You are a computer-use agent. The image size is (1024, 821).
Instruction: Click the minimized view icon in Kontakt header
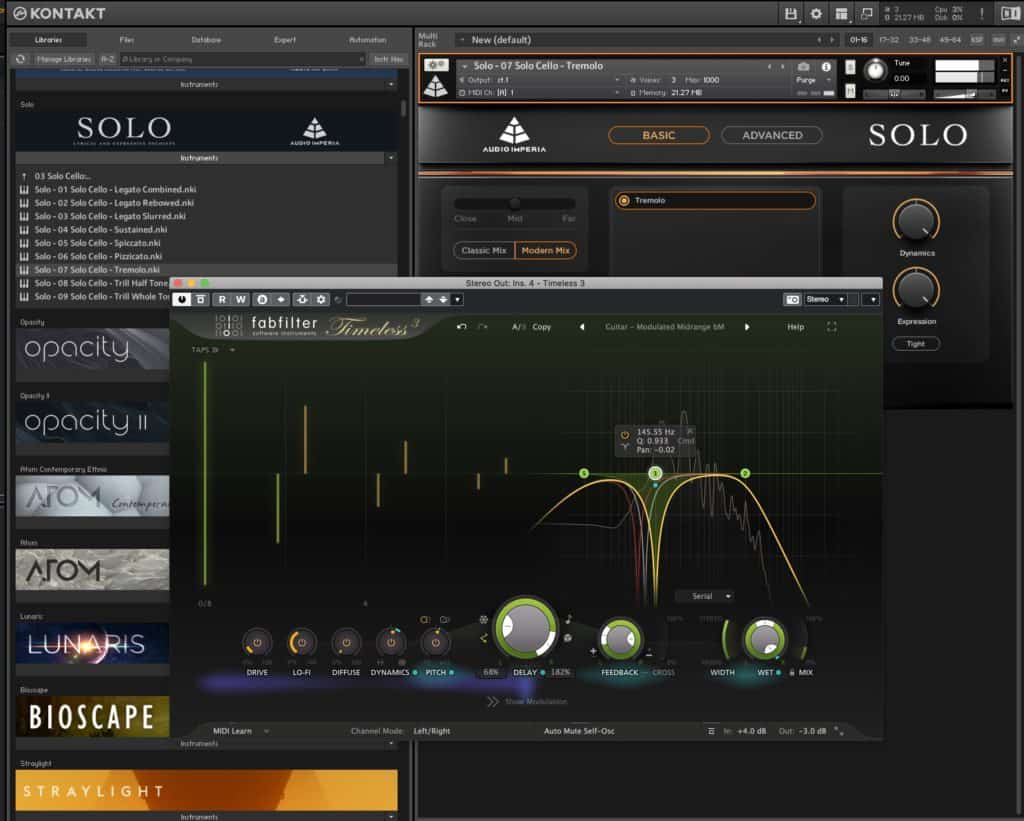[x=867, y=13]
